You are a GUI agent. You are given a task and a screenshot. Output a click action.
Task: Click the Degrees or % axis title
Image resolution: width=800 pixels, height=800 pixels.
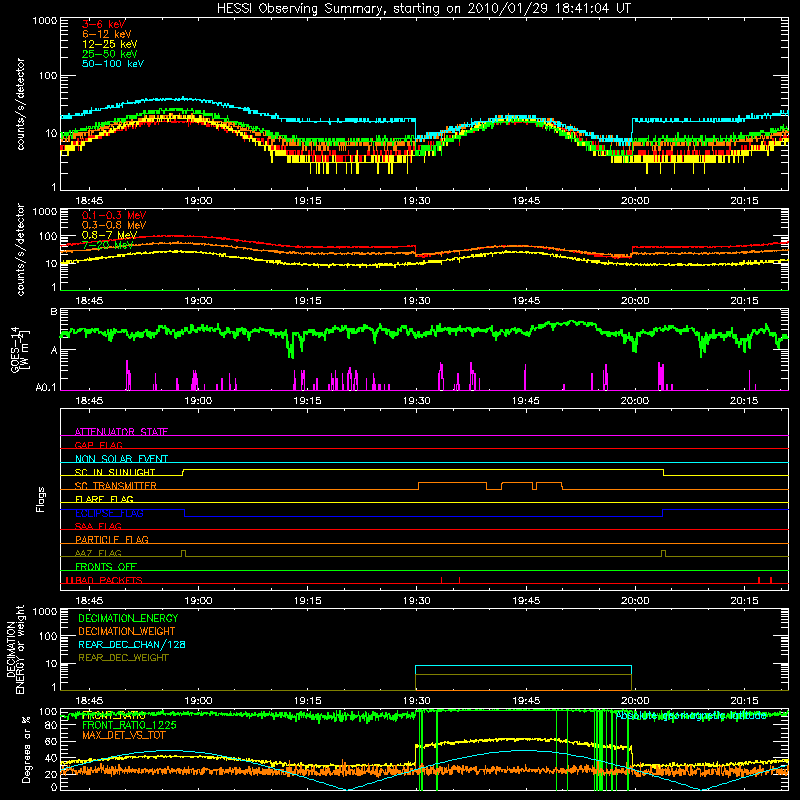pyautogui.click(x=26, y=750)
